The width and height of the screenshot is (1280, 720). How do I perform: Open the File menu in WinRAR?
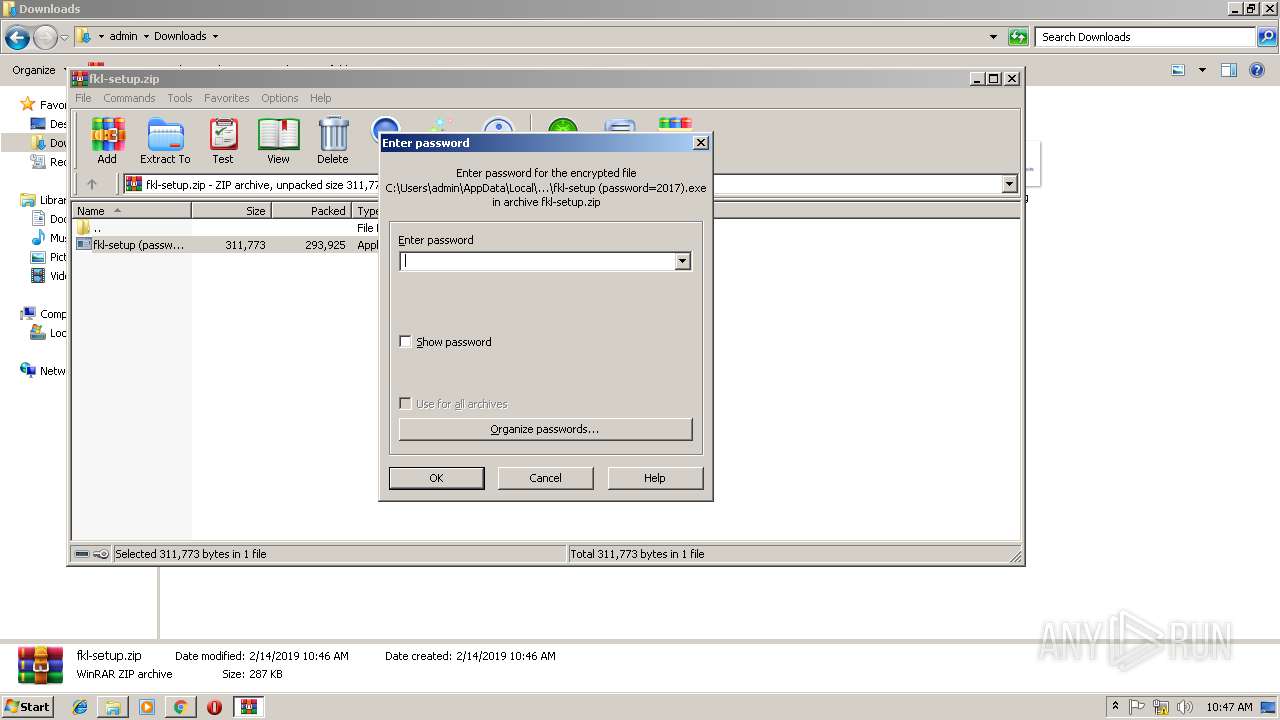click(x=83, y=98)
